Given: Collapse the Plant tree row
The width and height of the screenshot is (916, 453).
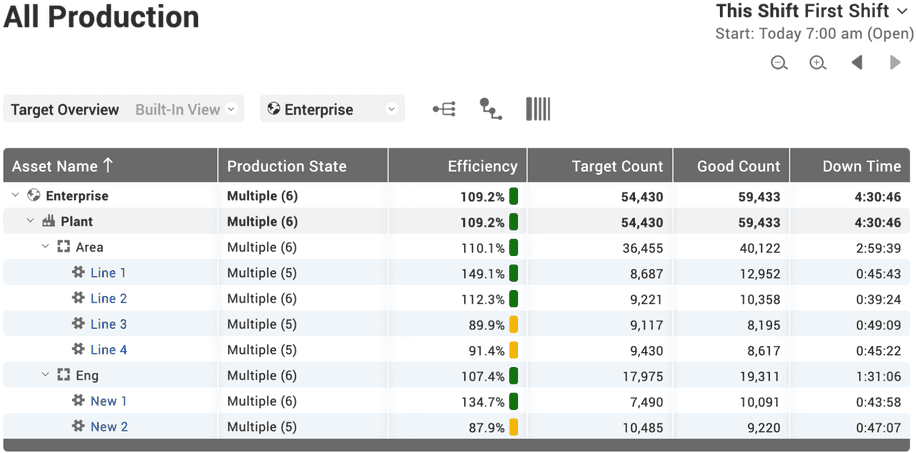Looking at the screenshot, I should coord(30,222).
